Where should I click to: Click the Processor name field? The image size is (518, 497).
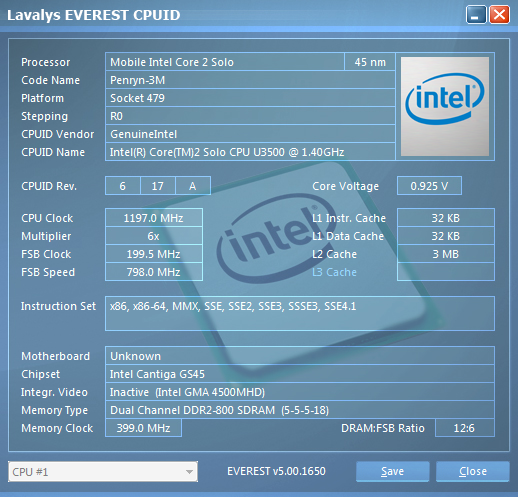225,62
